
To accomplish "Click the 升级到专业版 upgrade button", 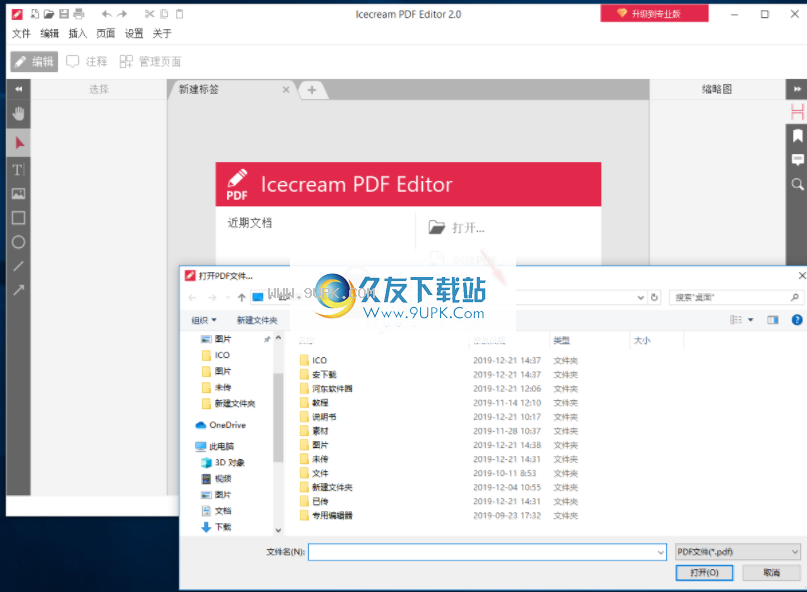I will [654, 14].
